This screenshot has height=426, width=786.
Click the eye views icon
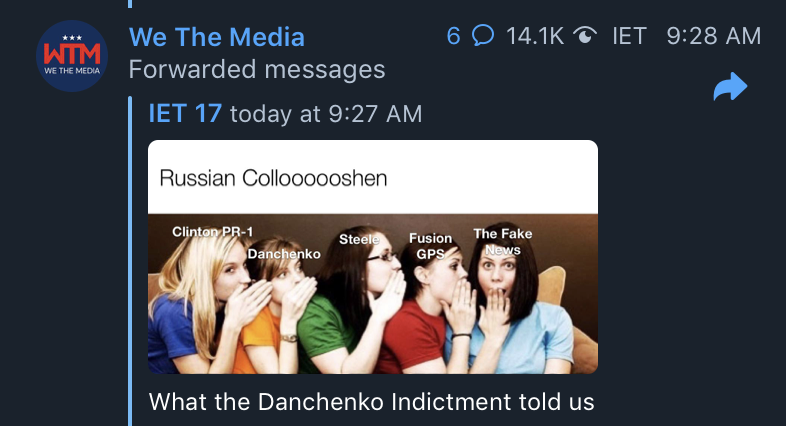pos(584,36)
